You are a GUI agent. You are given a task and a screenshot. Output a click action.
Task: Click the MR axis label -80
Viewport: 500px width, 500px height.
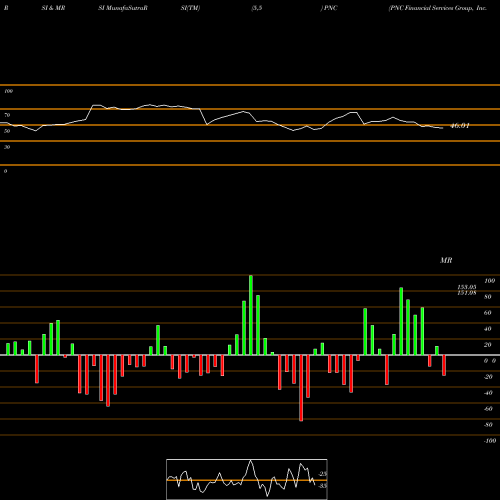tap(488, 425)
